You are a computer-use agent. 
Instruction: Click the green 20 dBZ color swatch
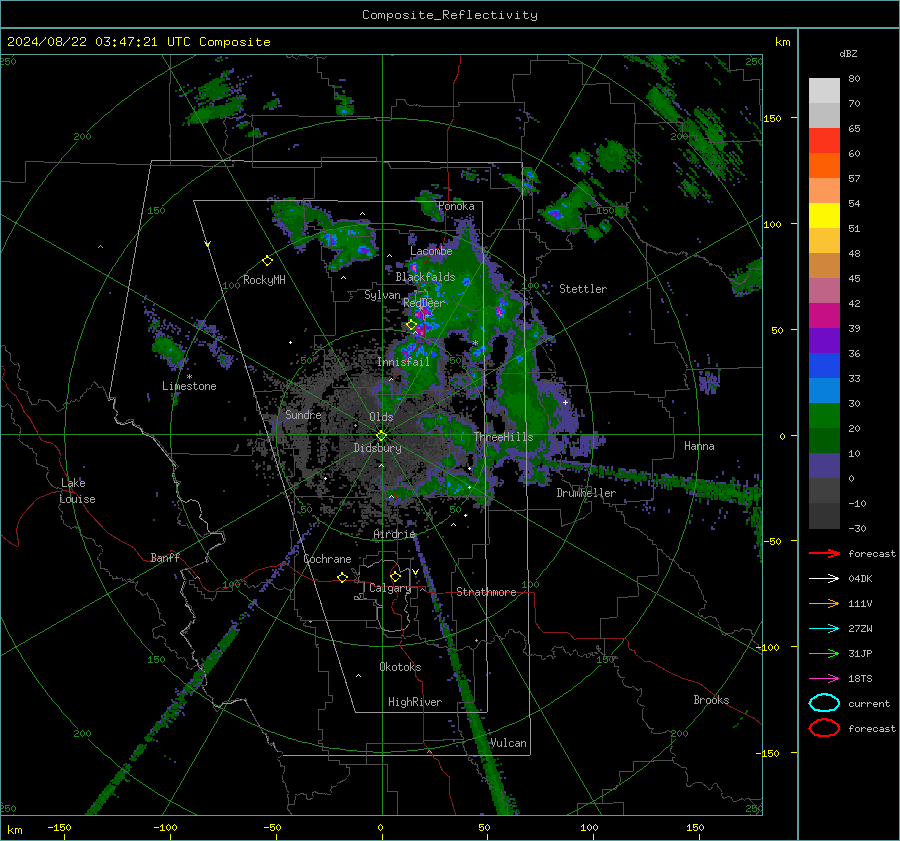[824, 416]
